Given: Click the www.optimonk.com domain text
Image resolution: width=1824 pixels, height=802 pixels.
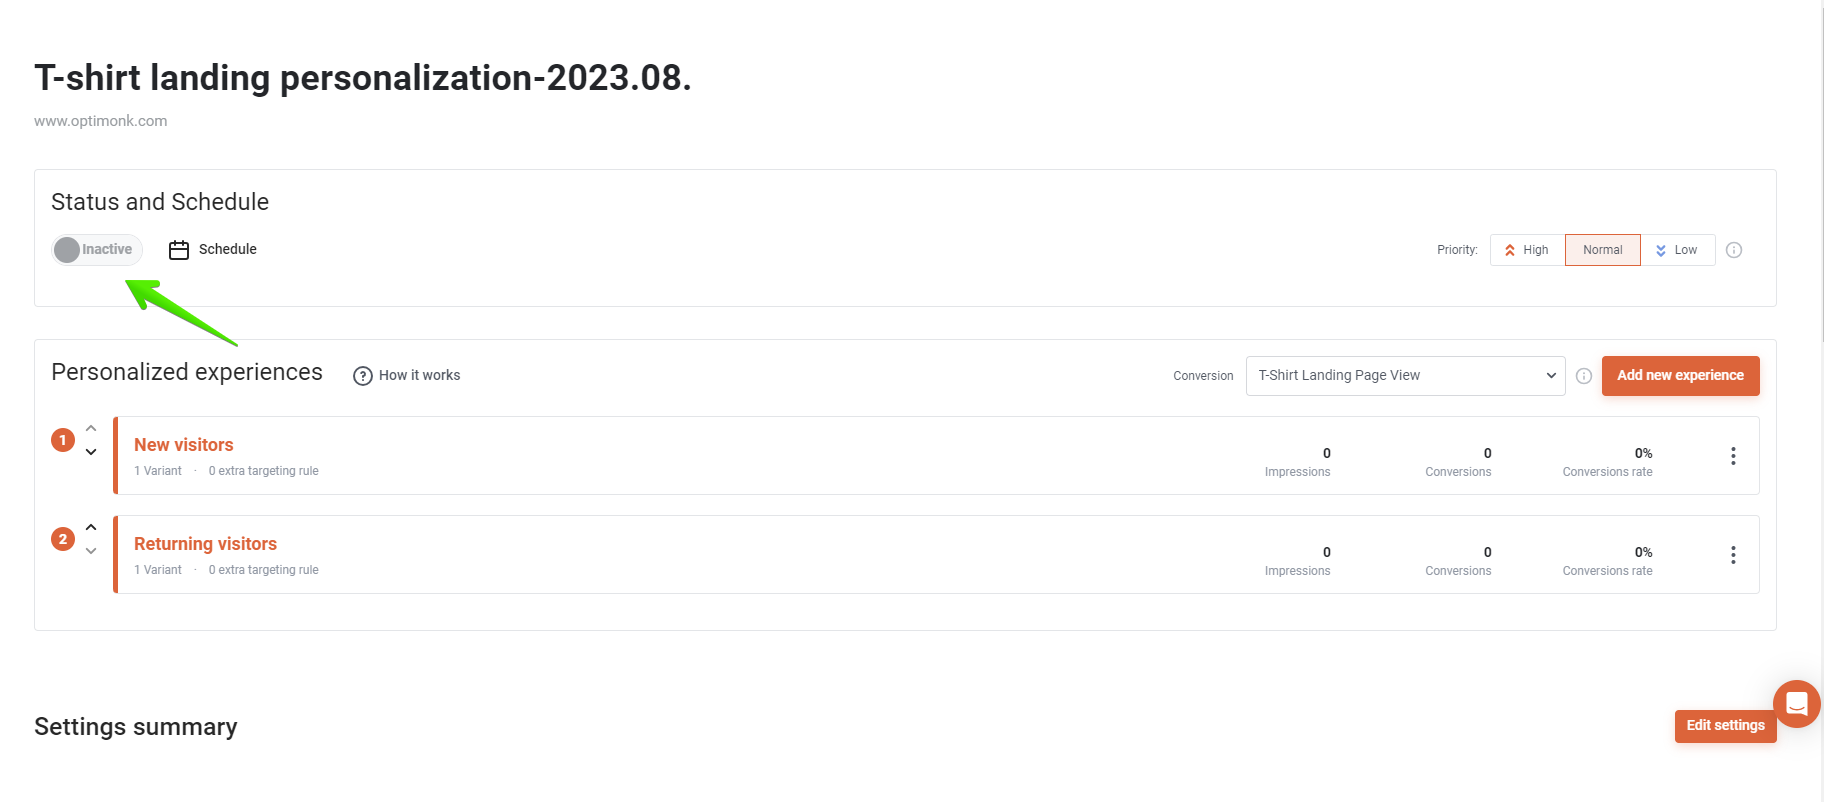Looking at the screenshot, I should 101,121.
